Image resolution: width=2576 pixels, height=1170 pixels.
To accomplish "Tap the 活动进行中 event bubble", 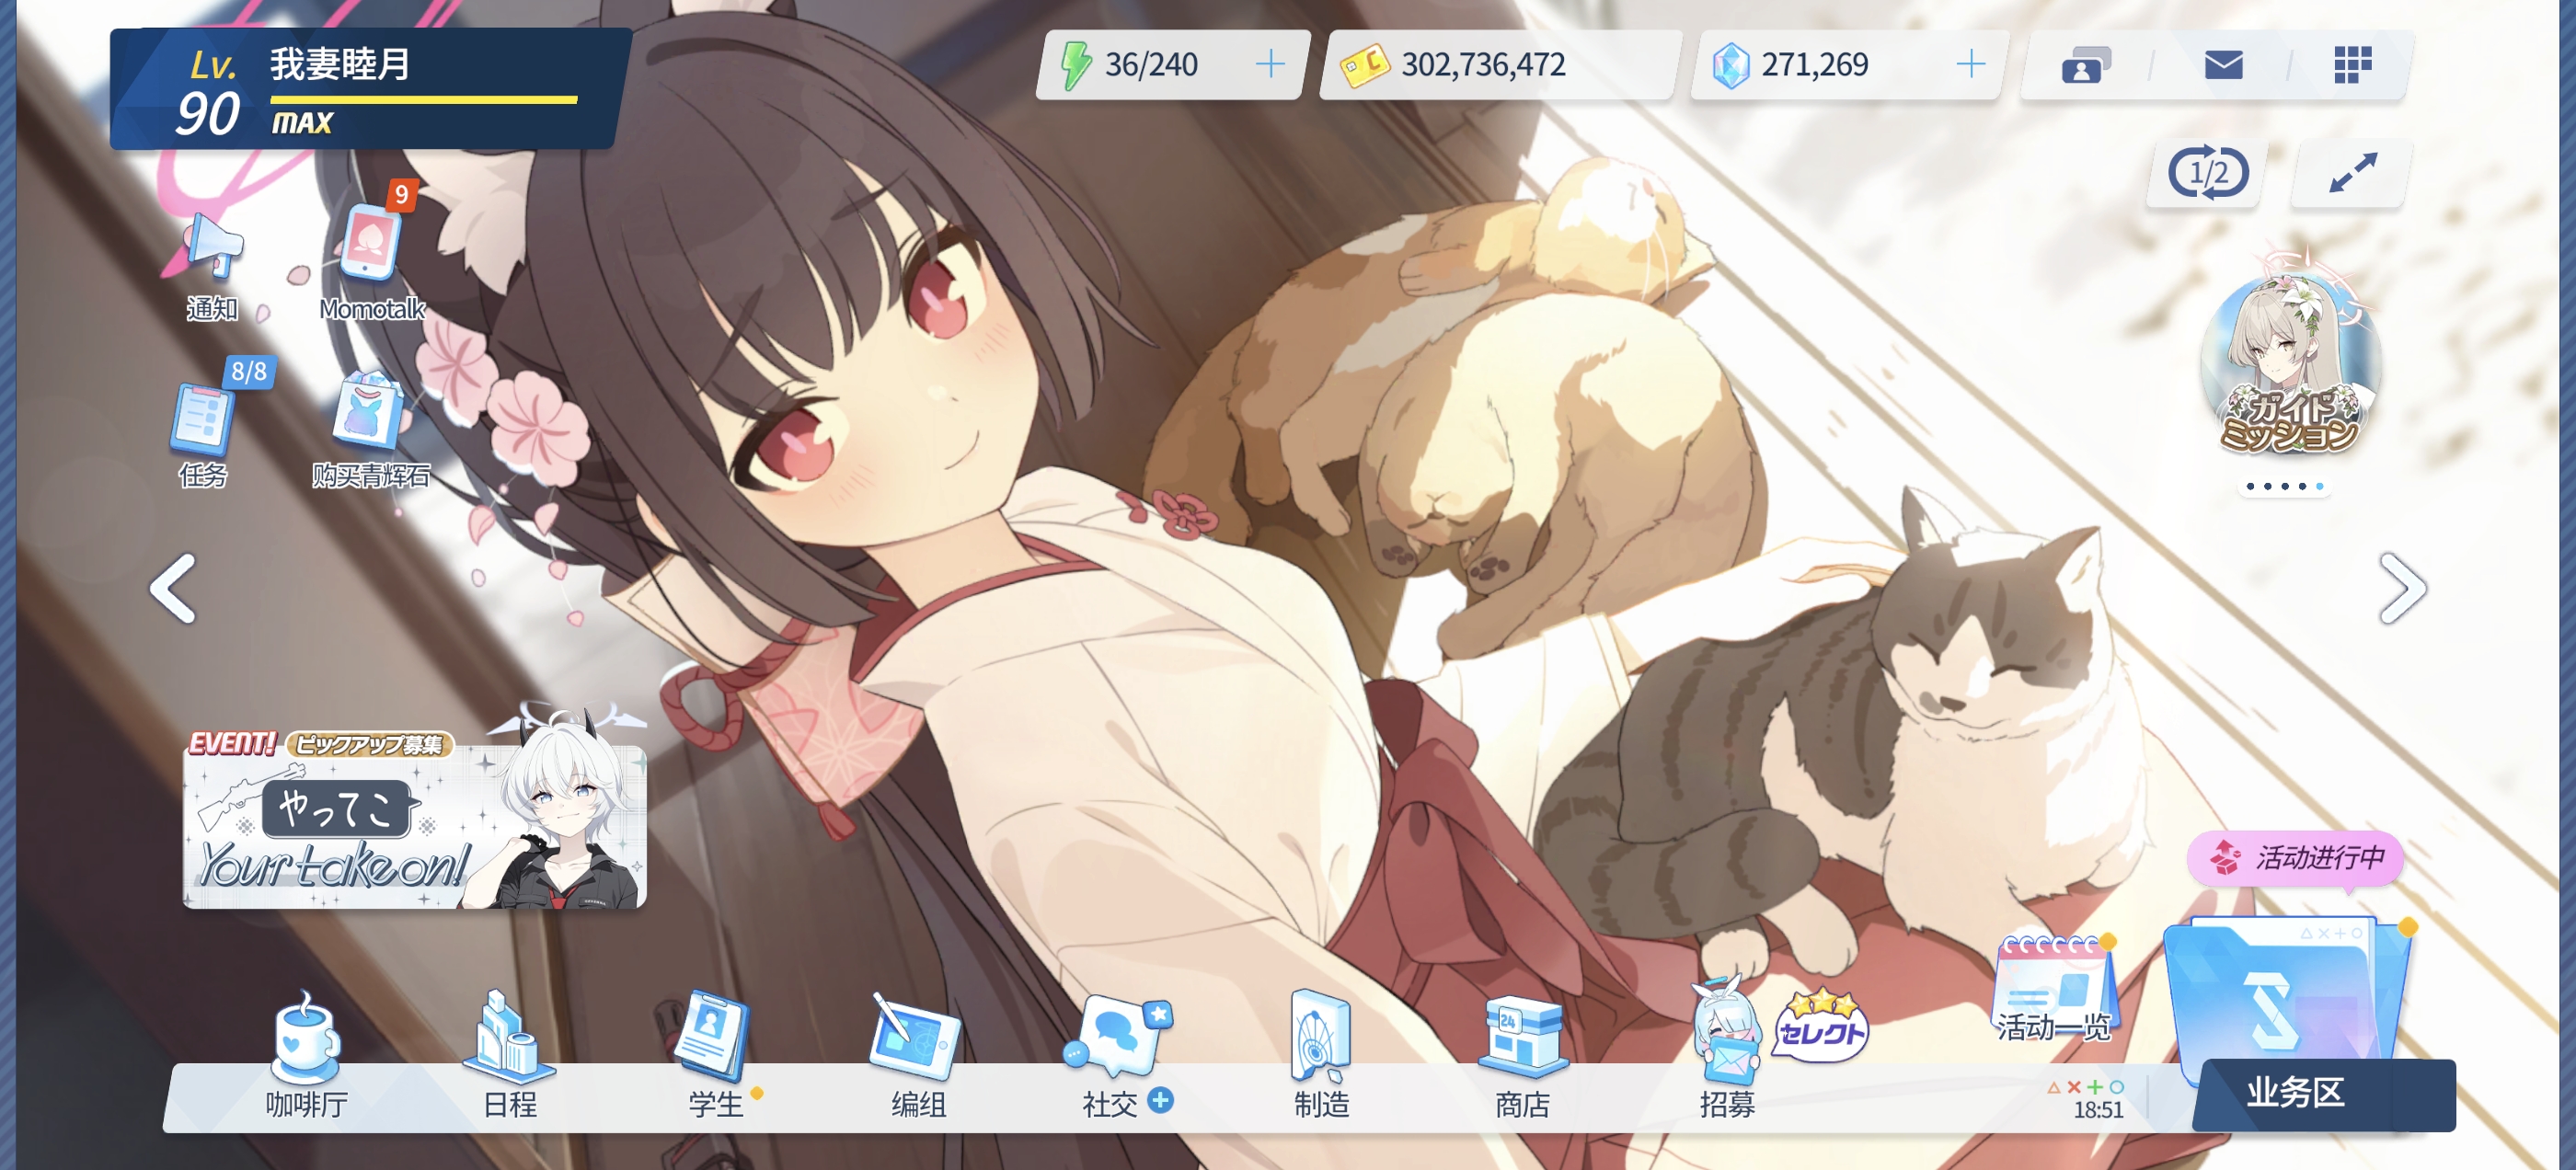I will click(2296, 858).
